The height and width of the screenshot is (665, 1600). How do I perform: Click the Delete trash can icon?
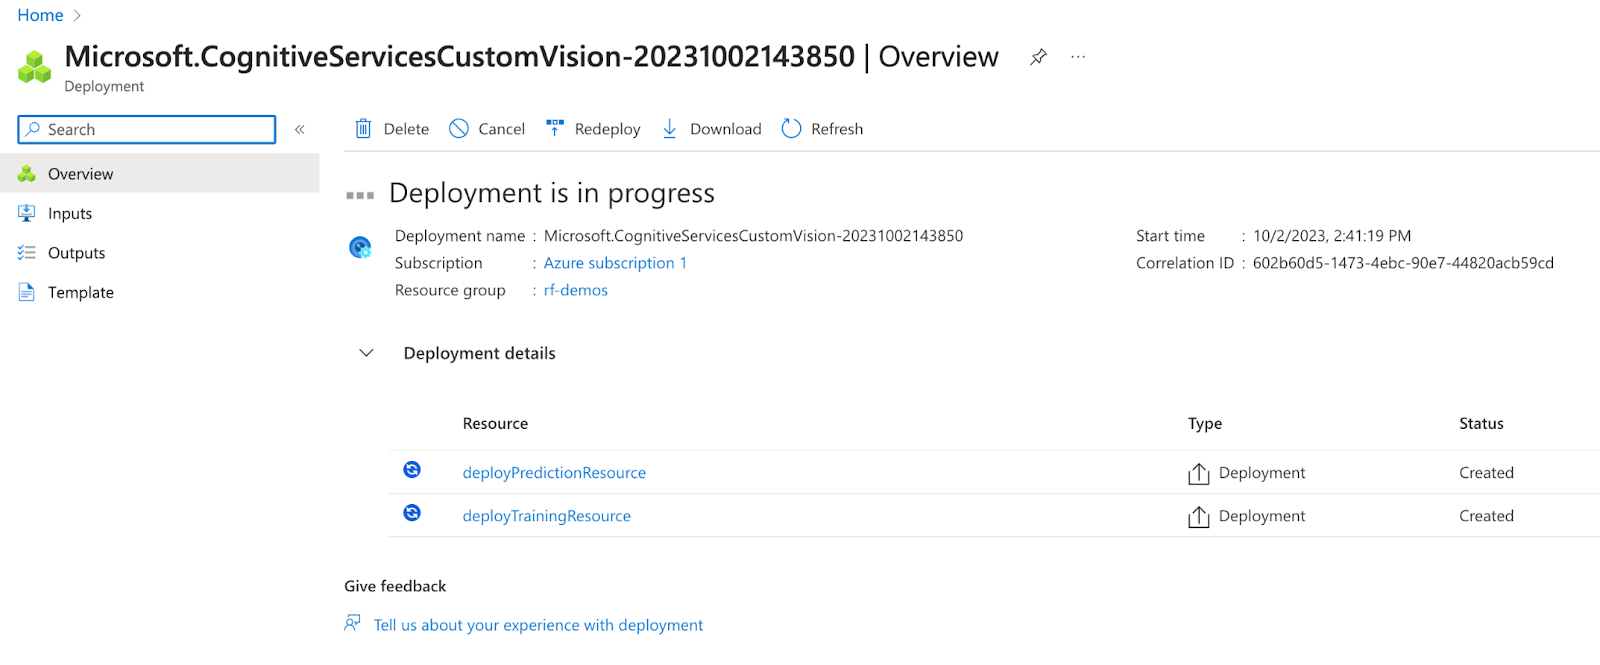(x=363, y=128)
